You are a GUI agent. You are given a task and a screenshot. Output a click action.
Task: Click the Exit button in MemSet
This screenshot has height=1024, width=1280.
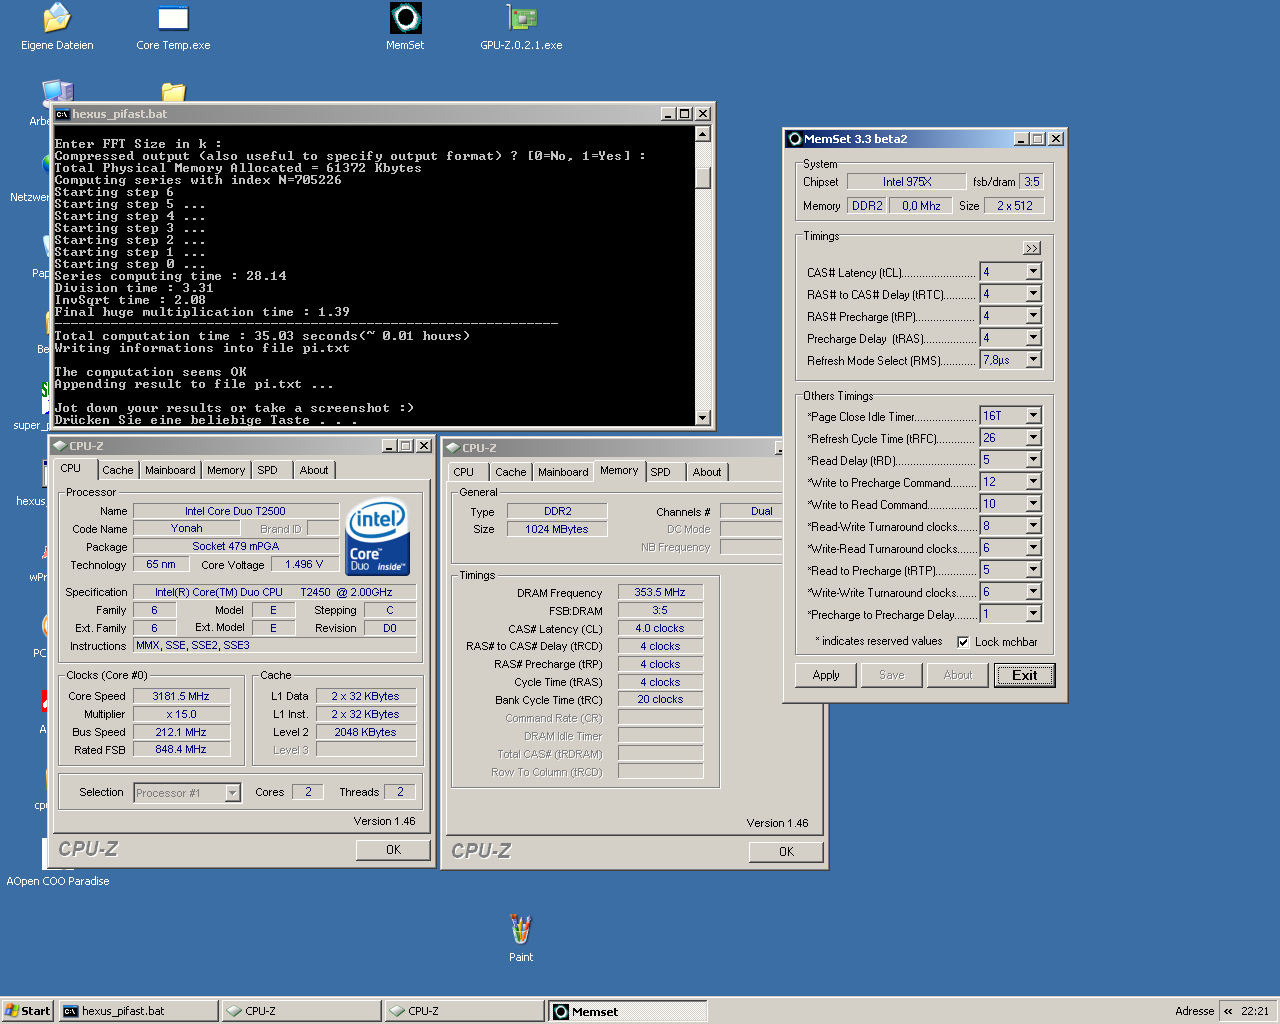(x=1024, y=675)
